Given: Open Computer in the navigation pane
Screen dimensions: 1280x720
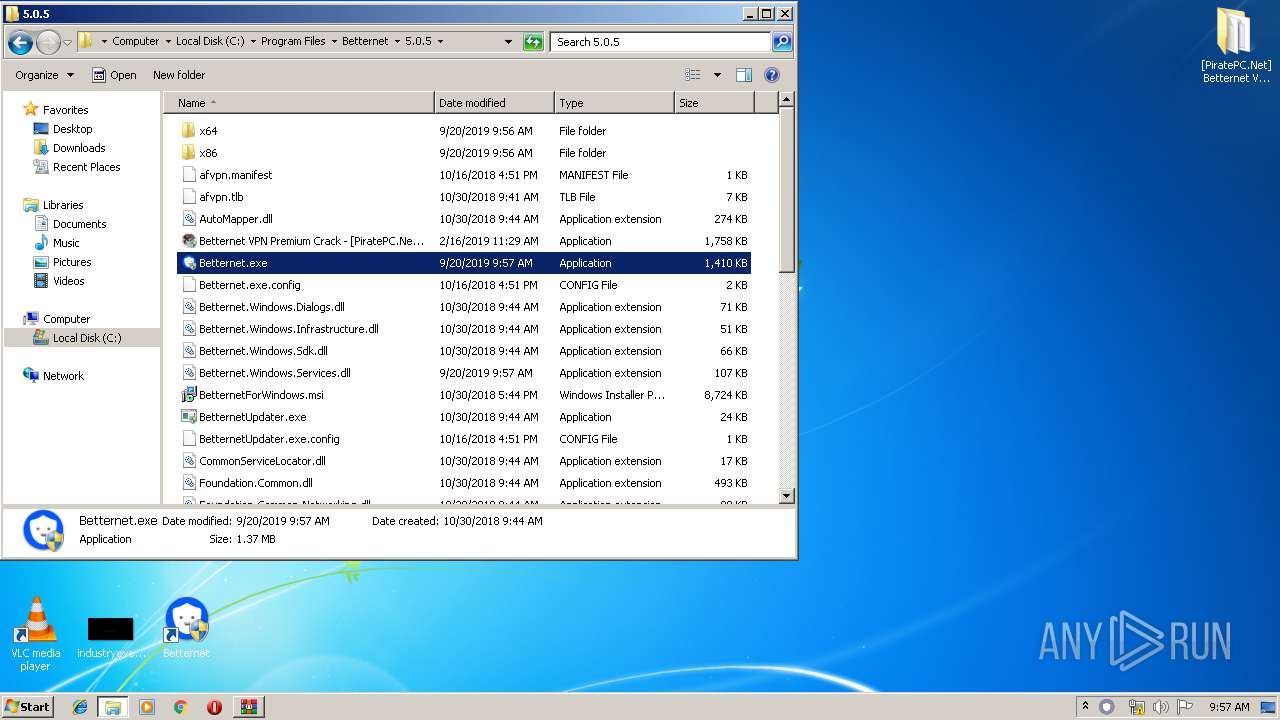Looking at the screenshot, I should (66, 319).
